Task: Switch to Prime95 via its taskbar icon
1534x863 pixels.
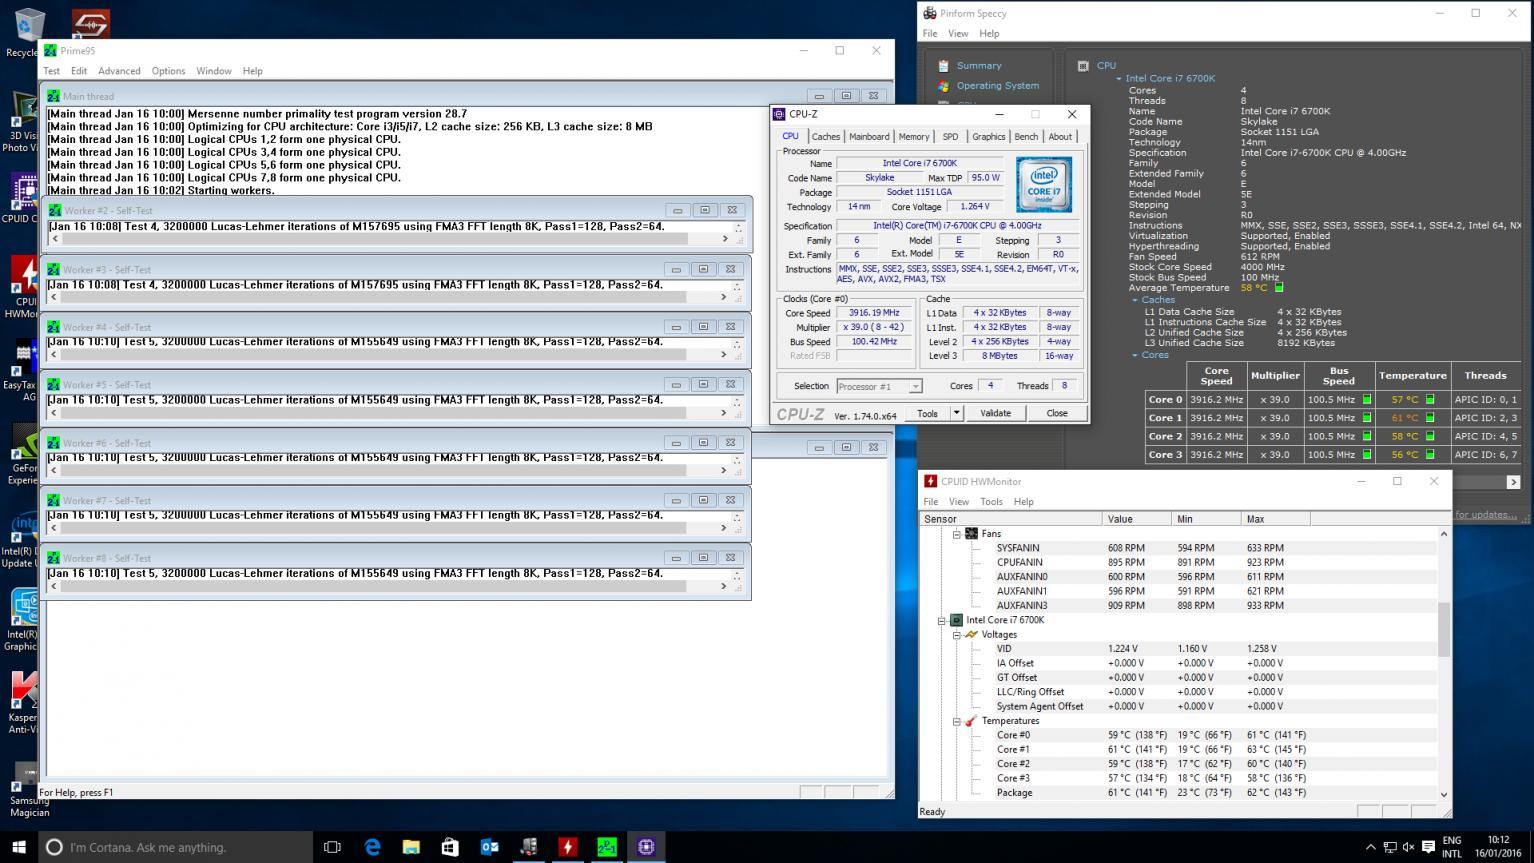Action: tap(607, 847)
